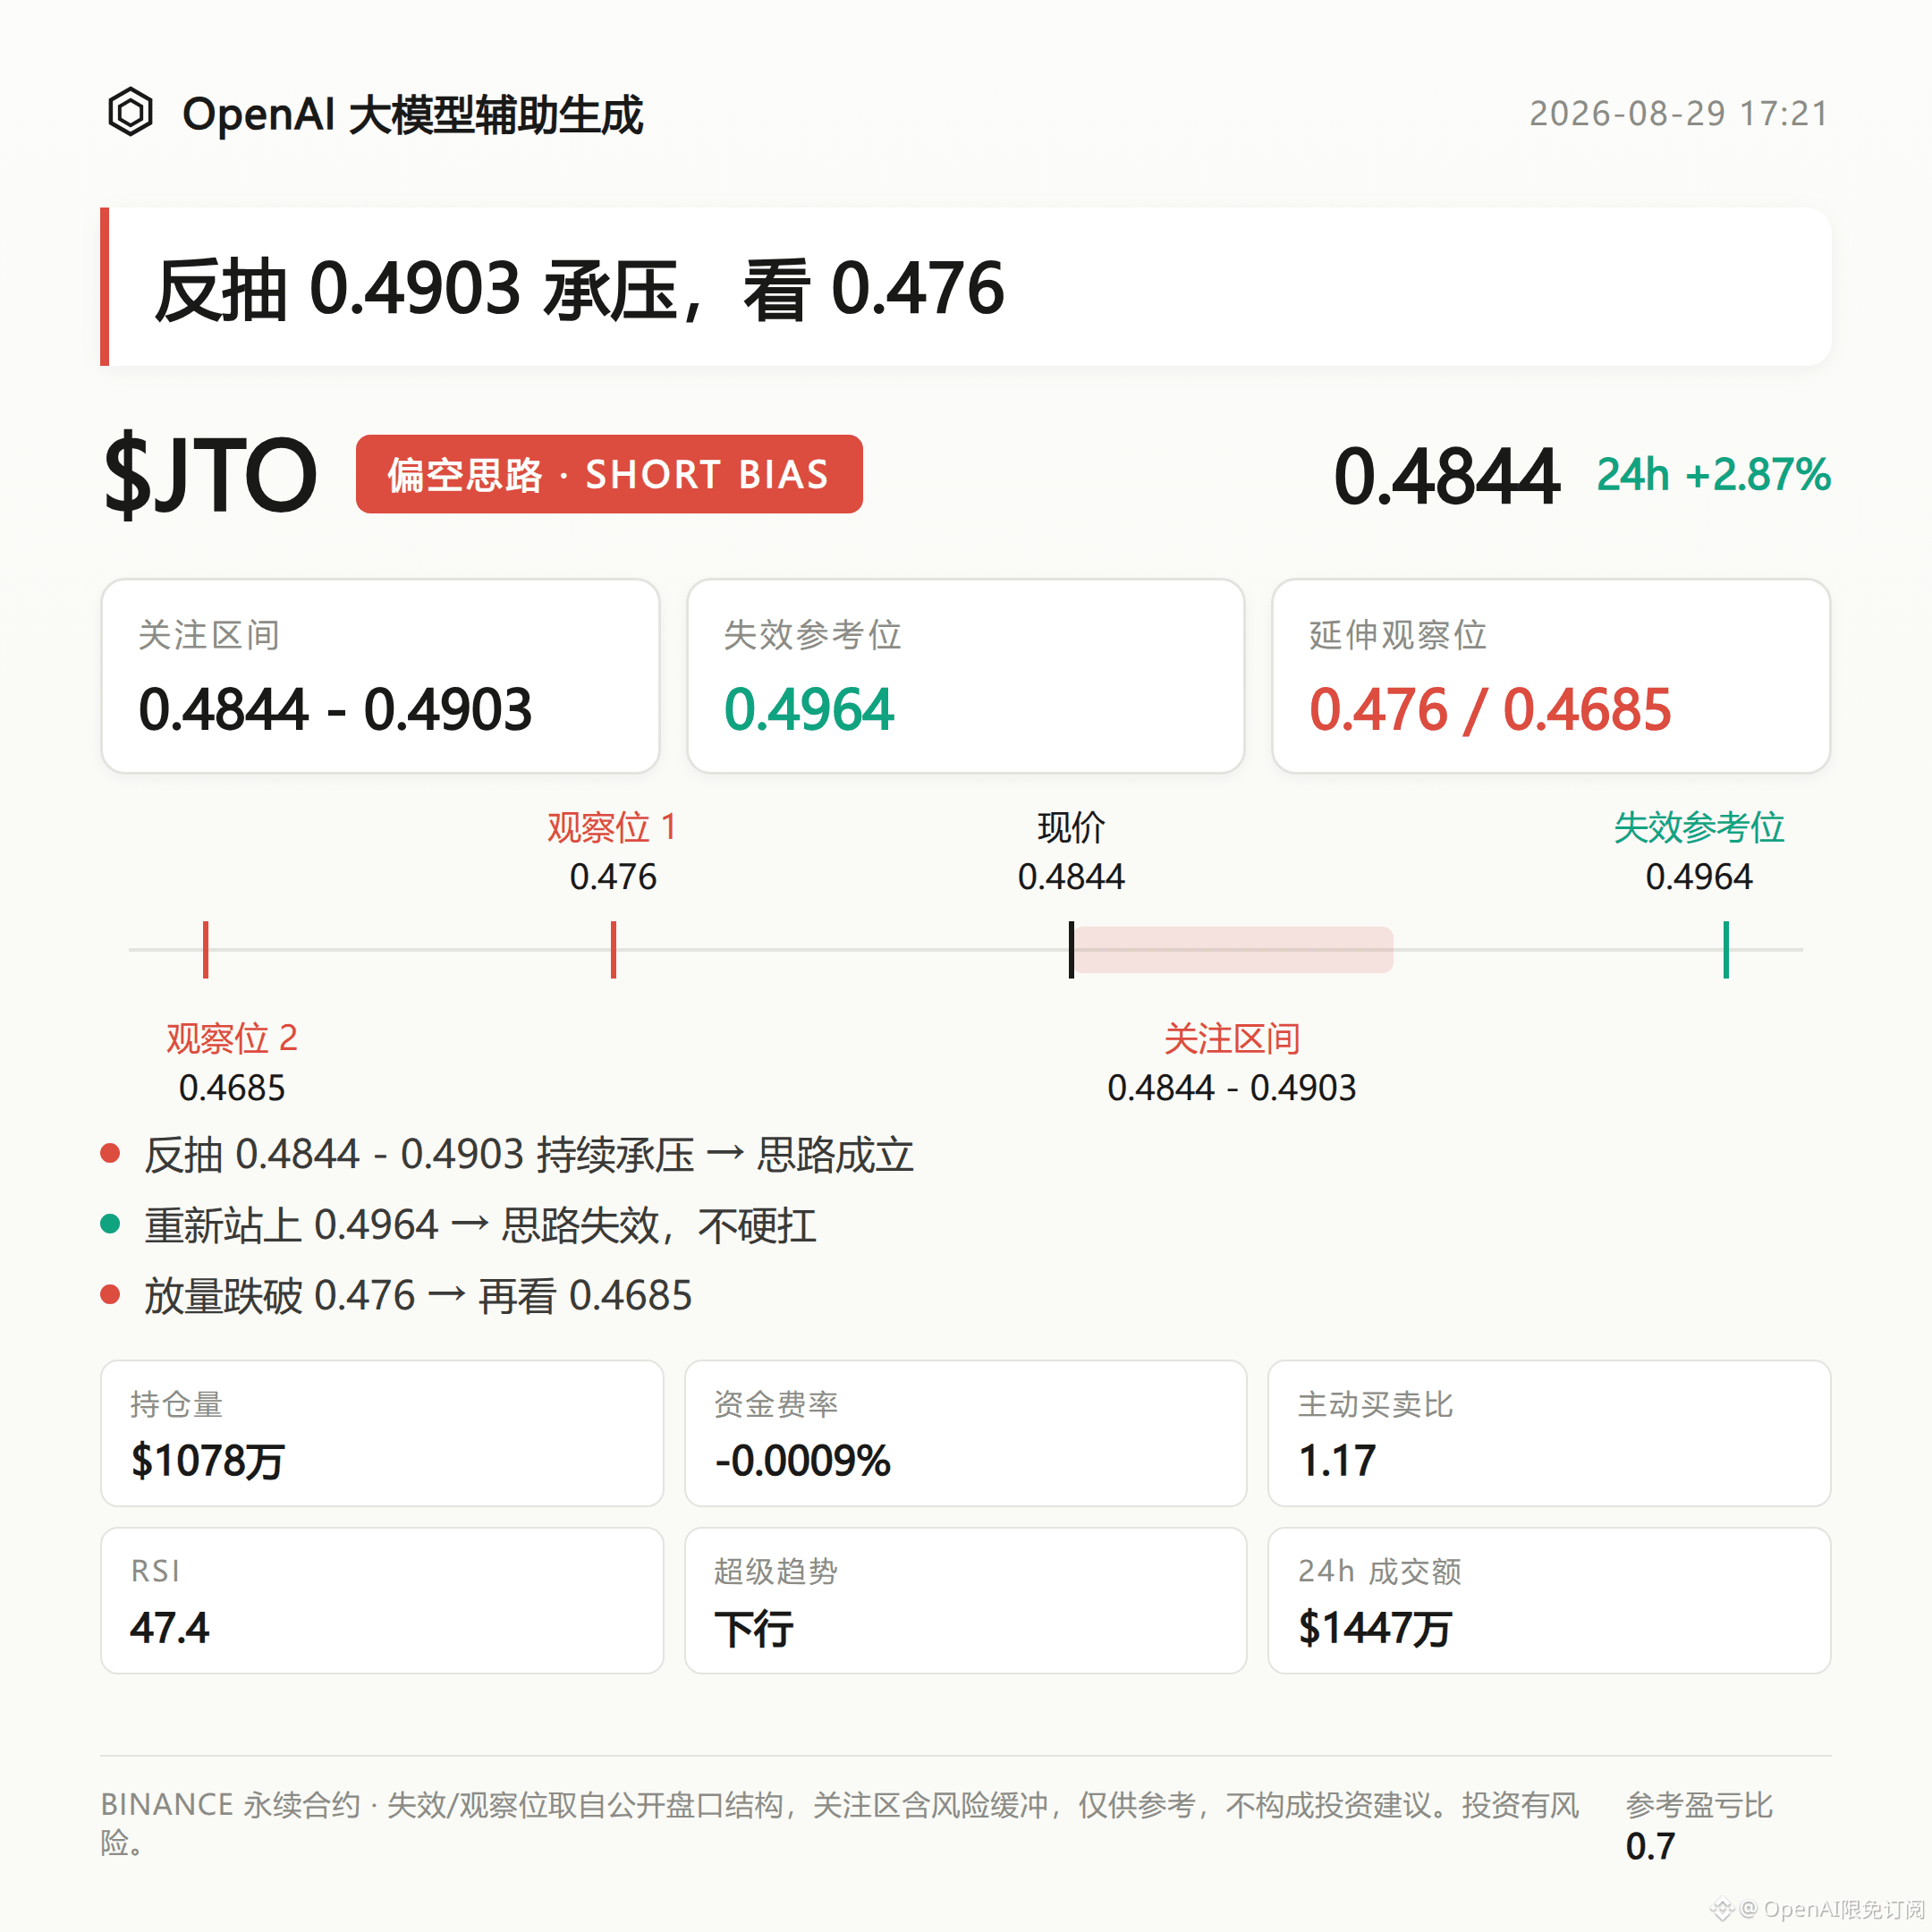Click the 资金费率 value "-0.0009%"
Screen dimensions: 1932x1932
(802, 1461)
